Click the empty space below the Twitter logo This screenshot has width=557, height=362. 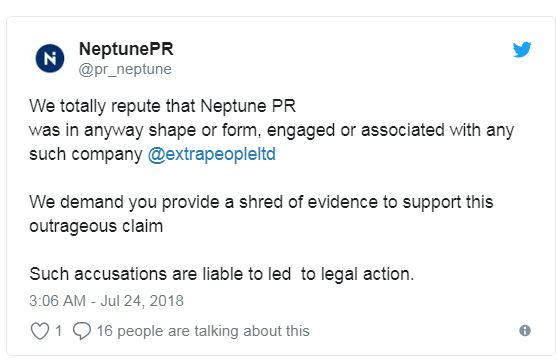(521, 82)
